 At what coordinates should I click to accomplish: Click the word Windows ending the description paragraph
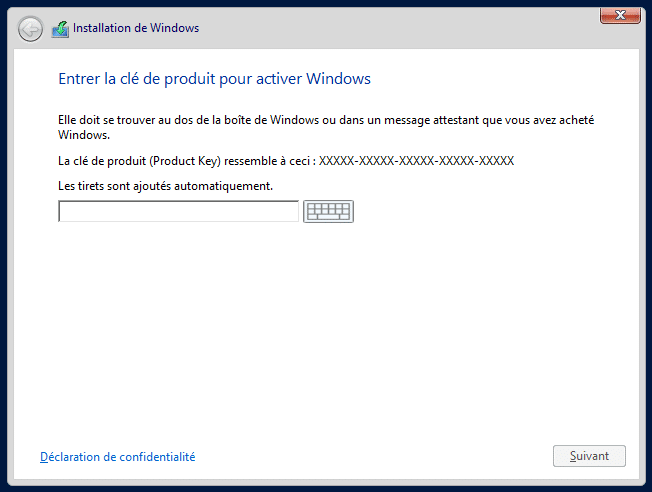tap(84, 135)
